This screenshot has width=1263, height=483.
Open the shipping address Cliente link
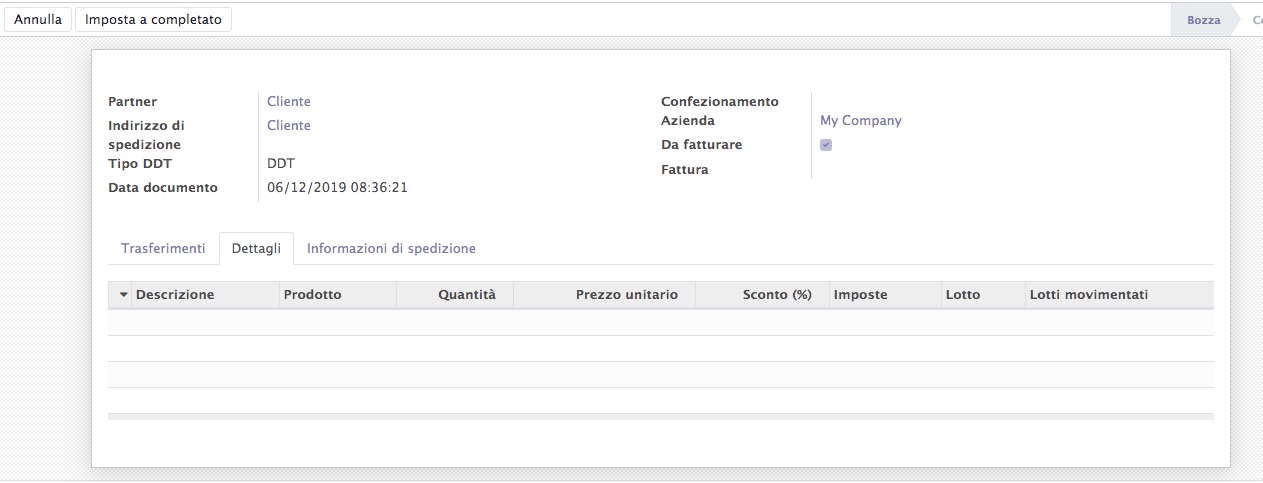point(289,125)
